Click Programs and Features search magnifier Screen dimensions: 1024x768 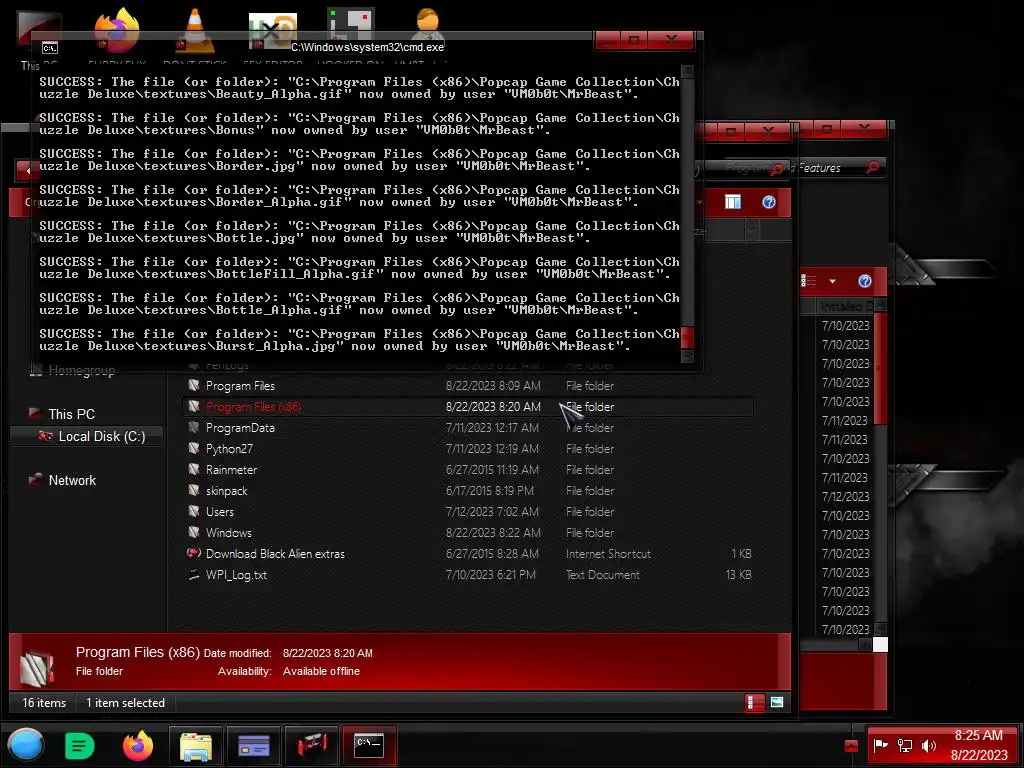(872, 168)
